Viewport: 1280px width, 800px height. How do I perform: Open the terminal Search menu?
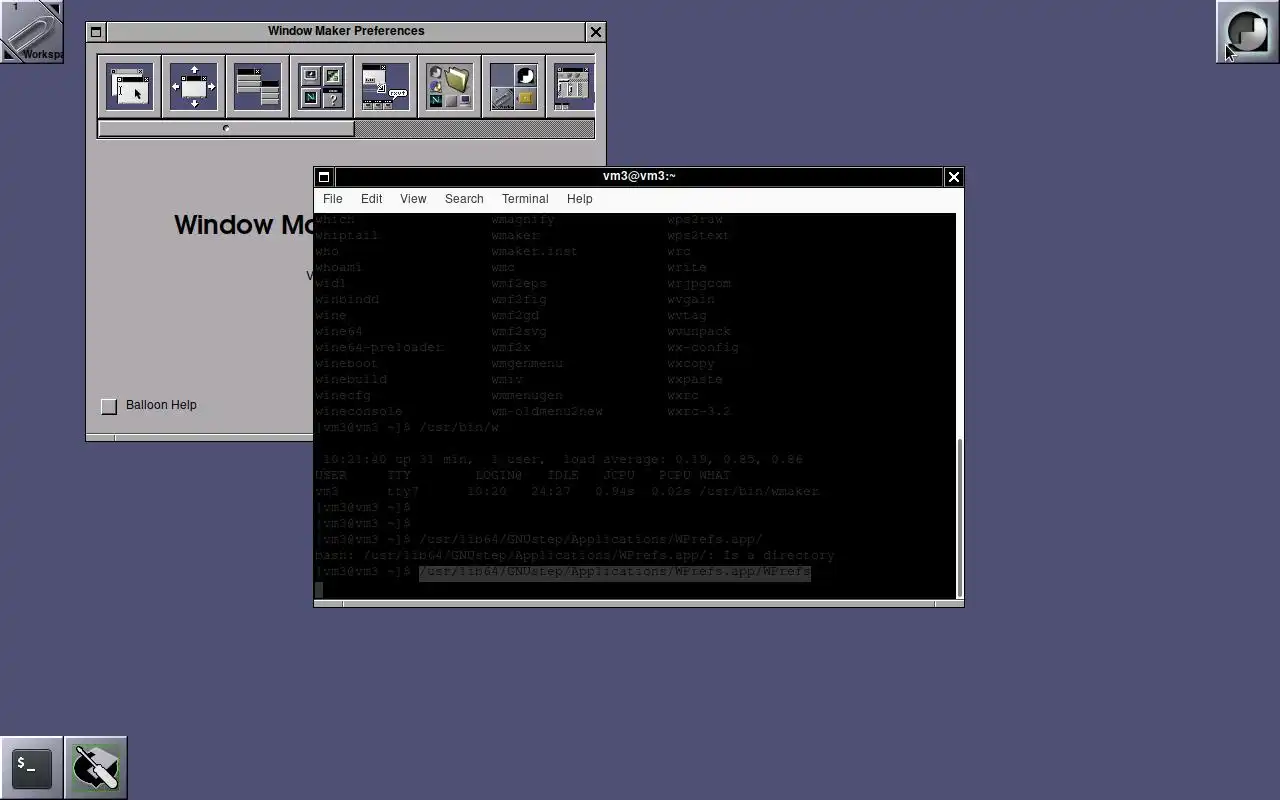point(464,199)
